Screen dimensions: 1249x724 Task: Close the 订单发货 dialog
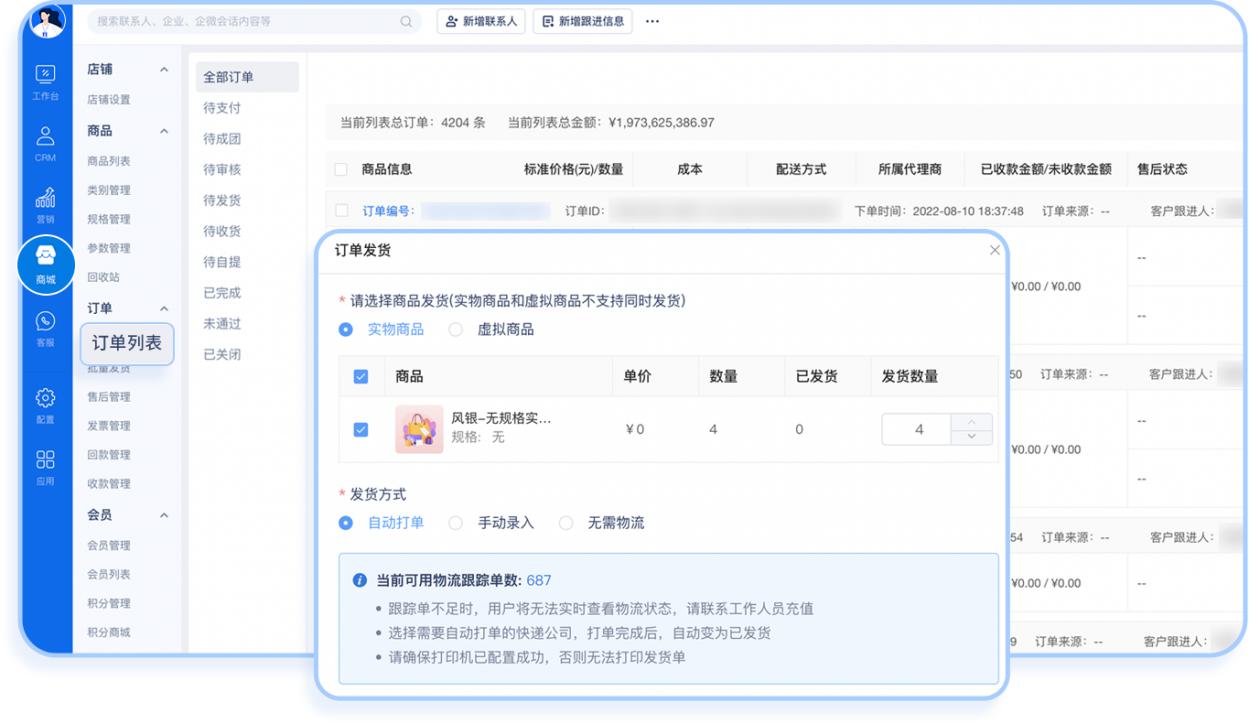pos(994,250)
